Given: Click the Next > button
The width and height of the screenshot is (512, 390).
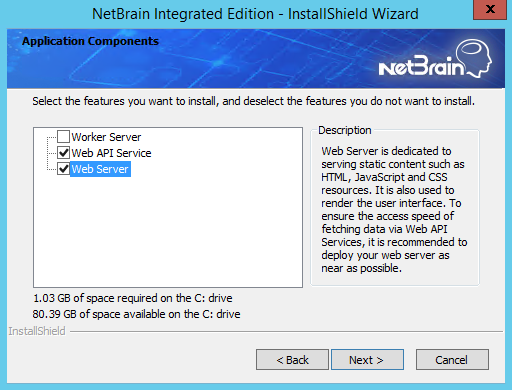Looking at the screenshot, I should coord(367,360).
